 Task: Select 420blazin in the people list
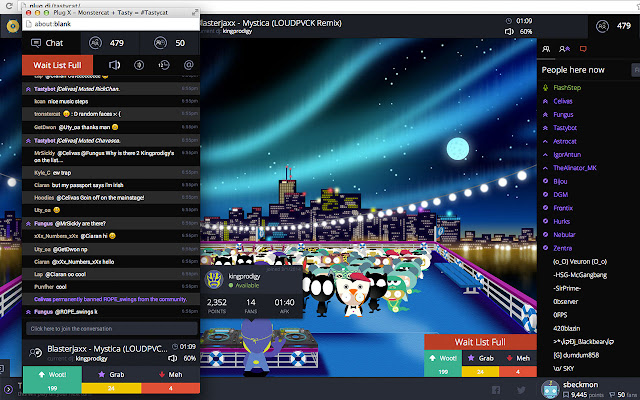pos(567,328)
